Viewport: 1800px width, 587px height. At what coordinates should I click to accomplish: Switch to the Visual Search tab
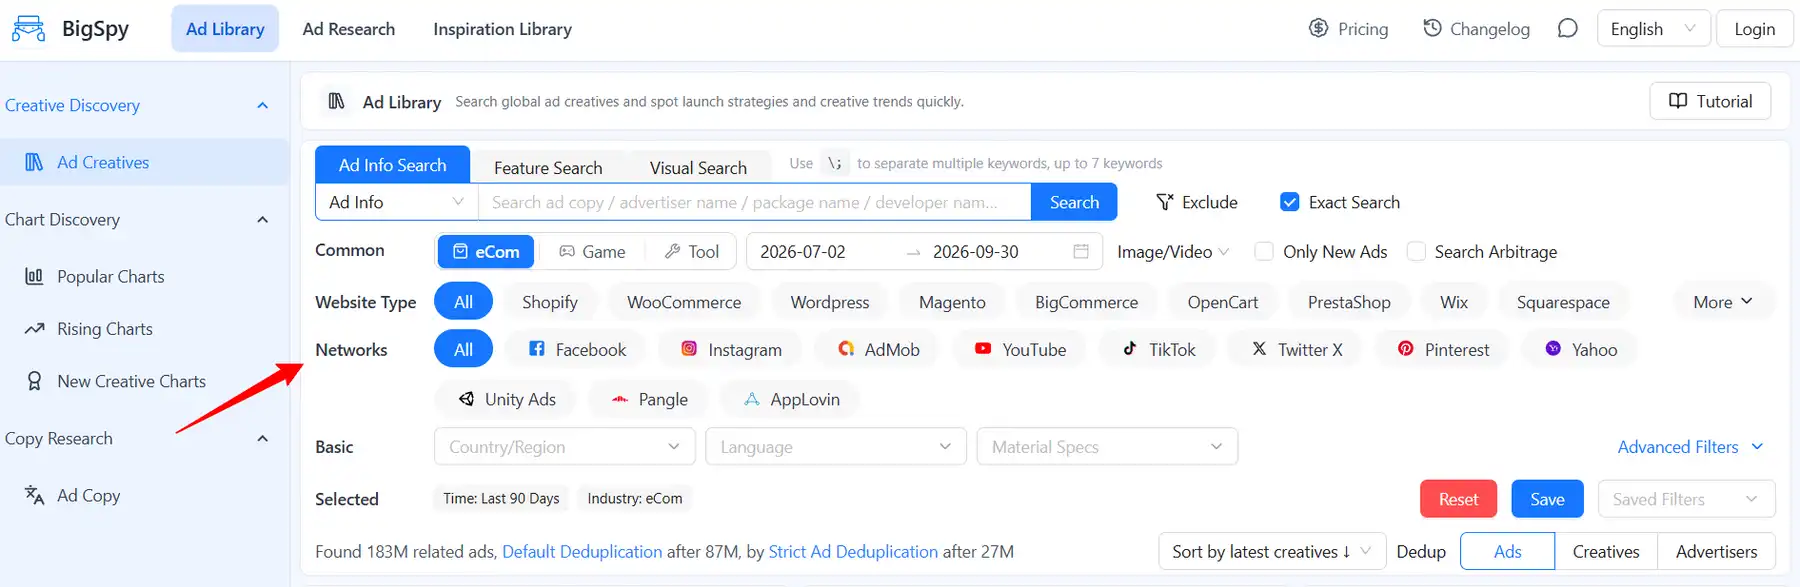698,167
